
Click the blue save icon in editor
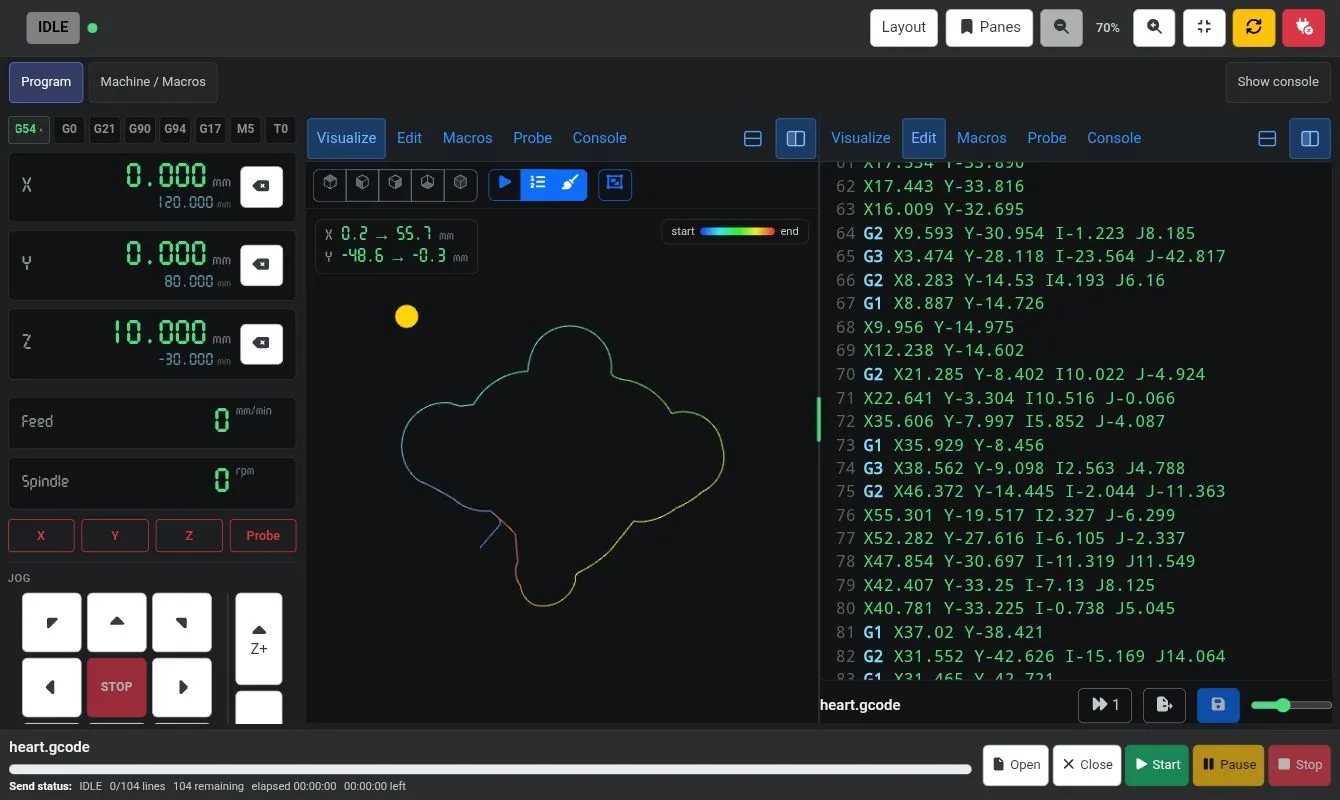(1218, 705)
